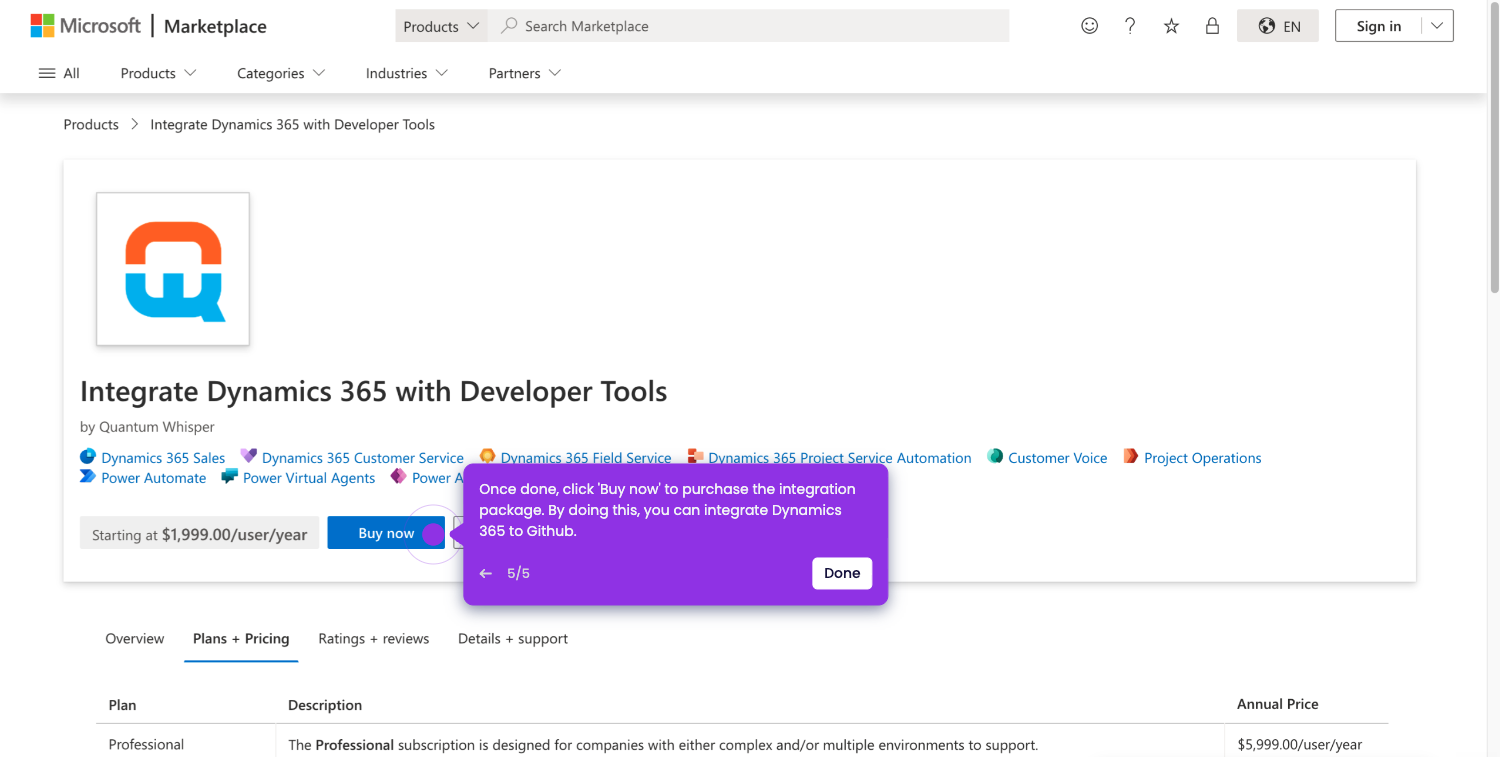Open the Power Automate link

point(154,478)
